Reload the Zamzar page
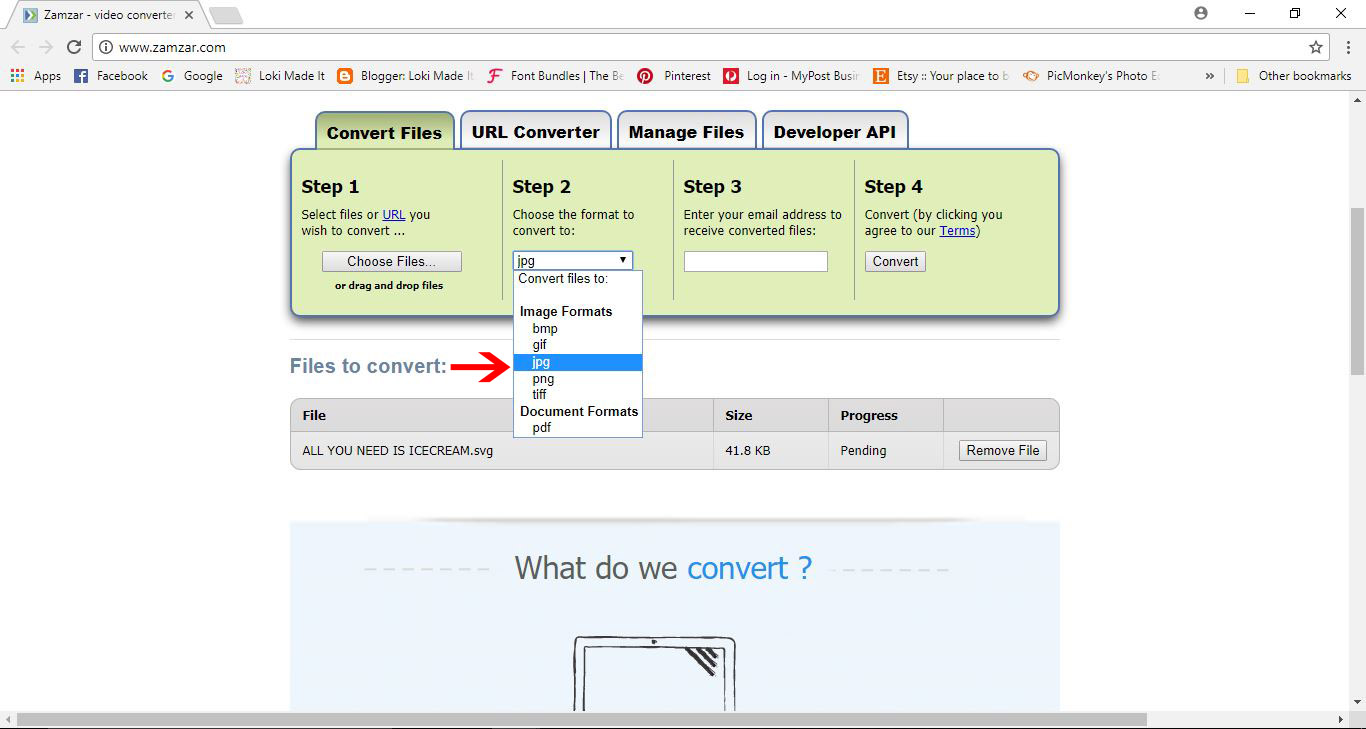Image resolution: width=1366 pixels, height=729 pixels. (x=74, y=47)
